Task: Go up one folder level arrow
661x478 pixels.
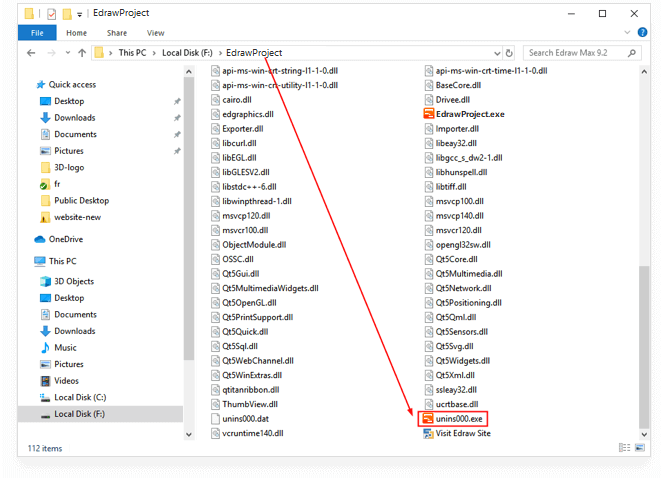Action: pyautogui.click(x=82, y=53)
